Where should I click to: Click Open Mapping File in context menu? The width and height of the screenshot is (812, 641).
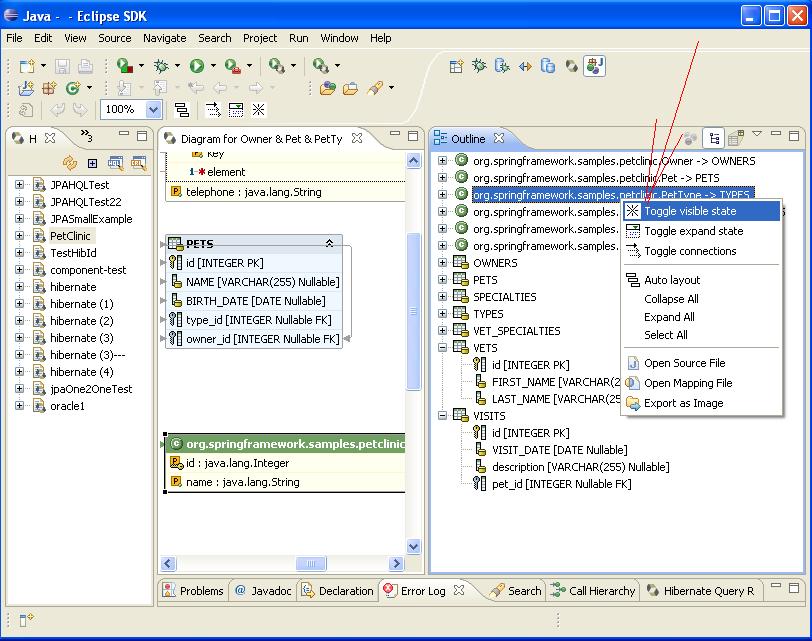687,383
